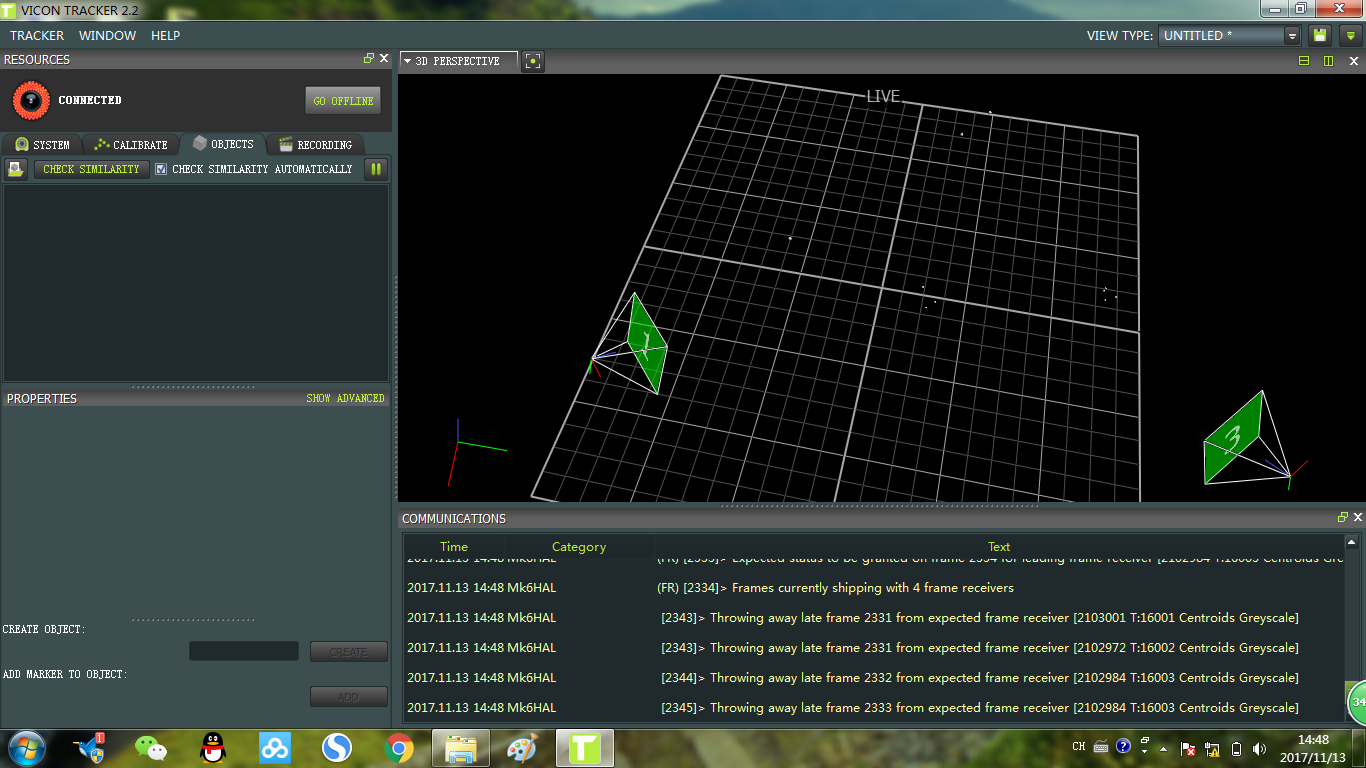Click Show Advanced in Properties
1366x768 pixels.
[x=345, y=398]
